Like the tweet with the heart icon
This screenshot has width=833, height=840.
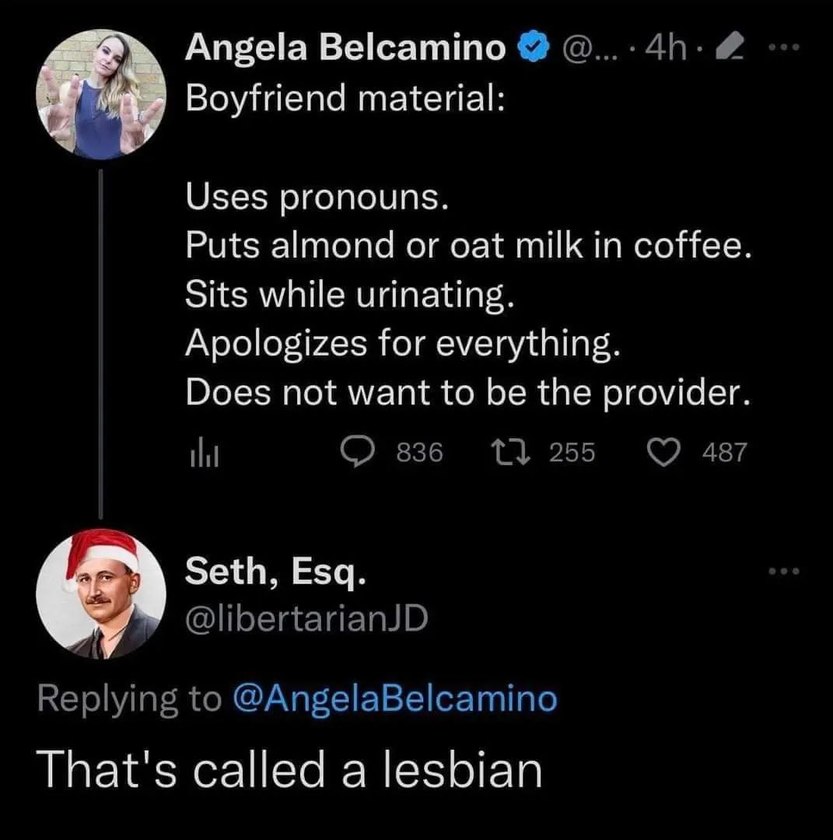664,452
